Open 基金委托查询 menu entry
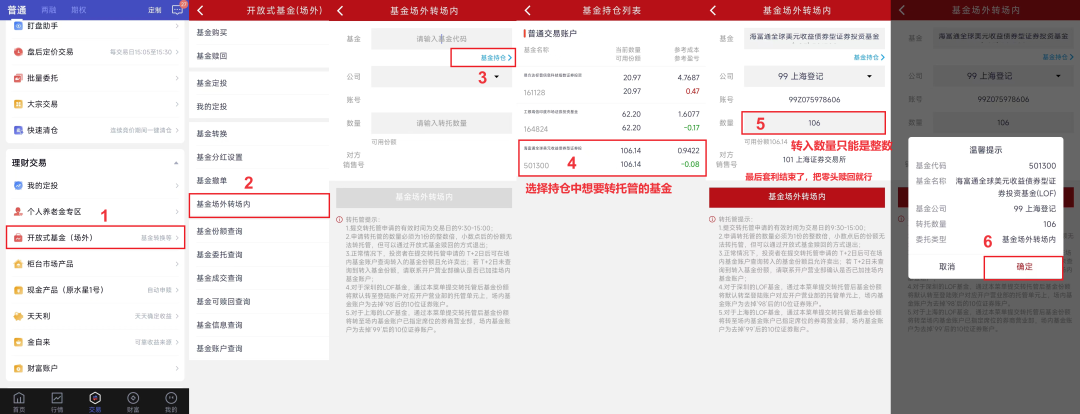Screen dimensions: 1080x414 coord(259,254)
